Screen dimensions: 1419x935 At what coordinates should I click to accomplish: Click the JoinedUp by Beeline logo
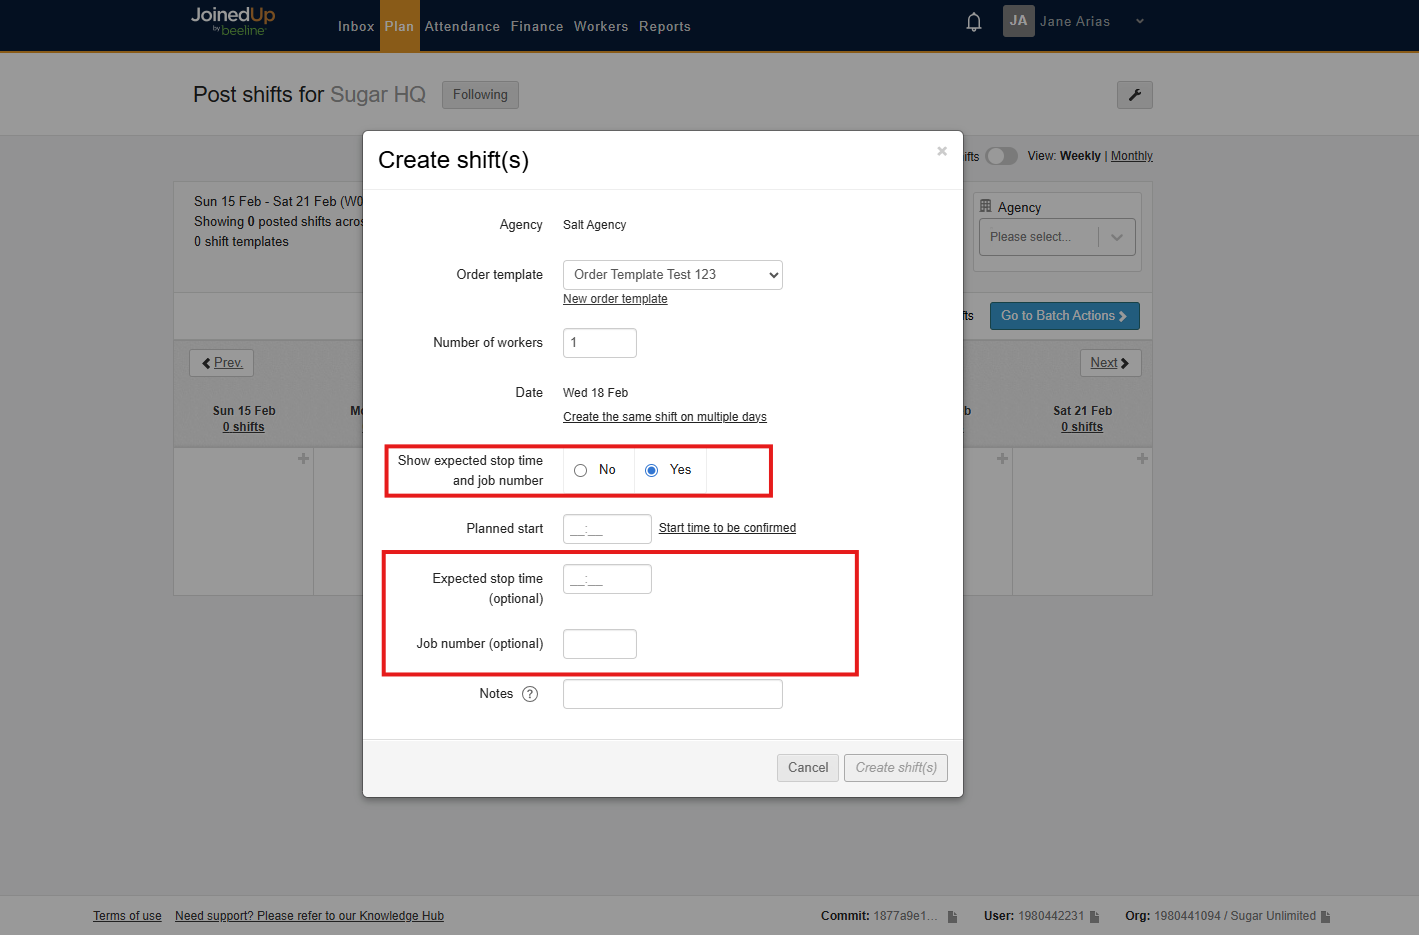pyautogui.click(x=232, y=21)
